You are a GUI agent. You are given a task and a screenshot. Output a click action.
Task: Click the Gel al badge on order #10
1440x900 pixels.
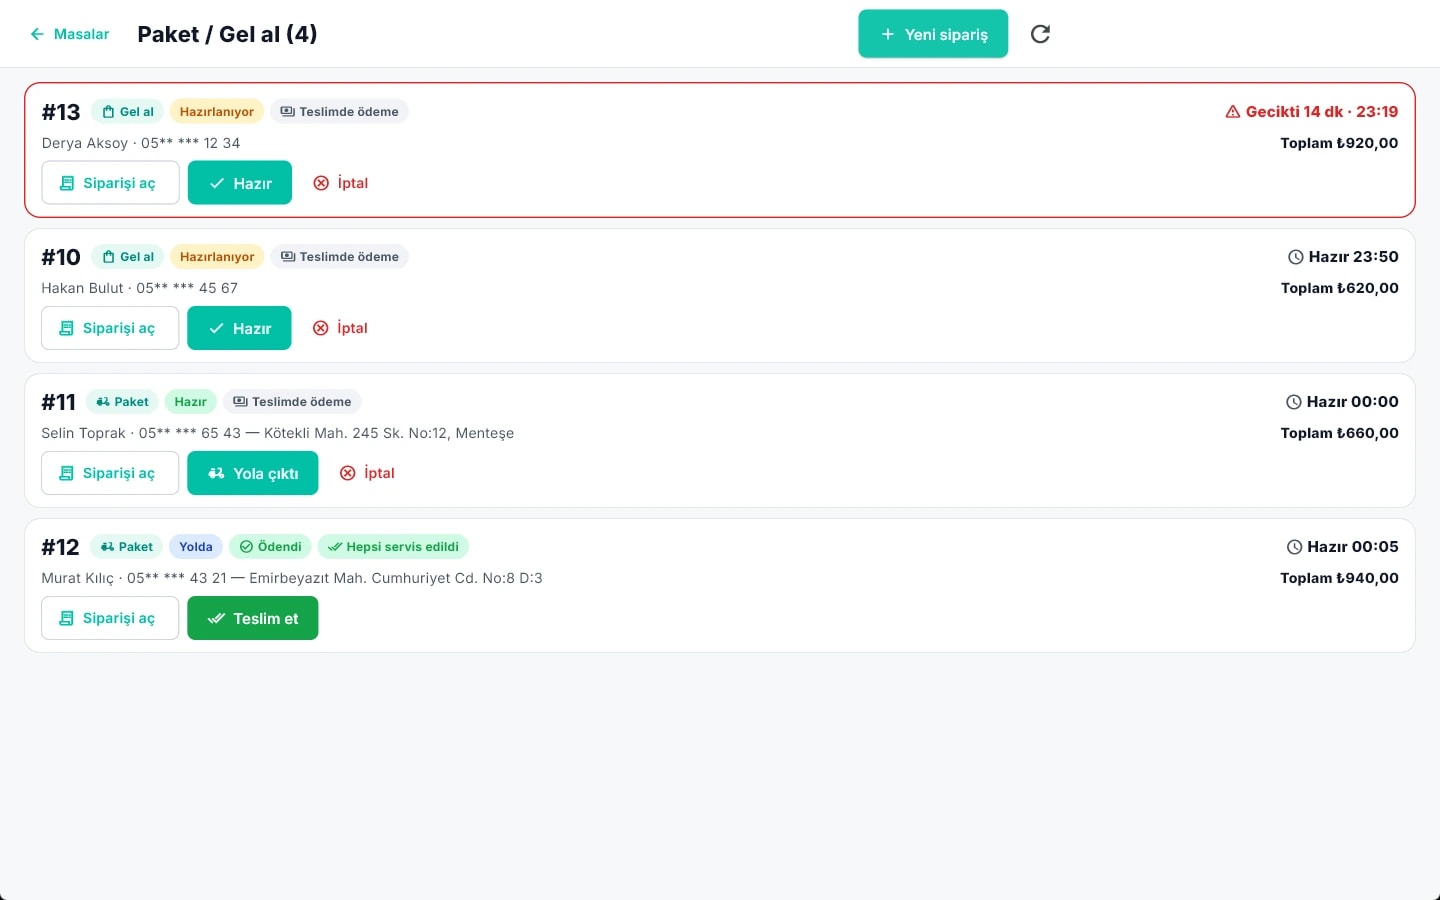[x=128, y=257]
